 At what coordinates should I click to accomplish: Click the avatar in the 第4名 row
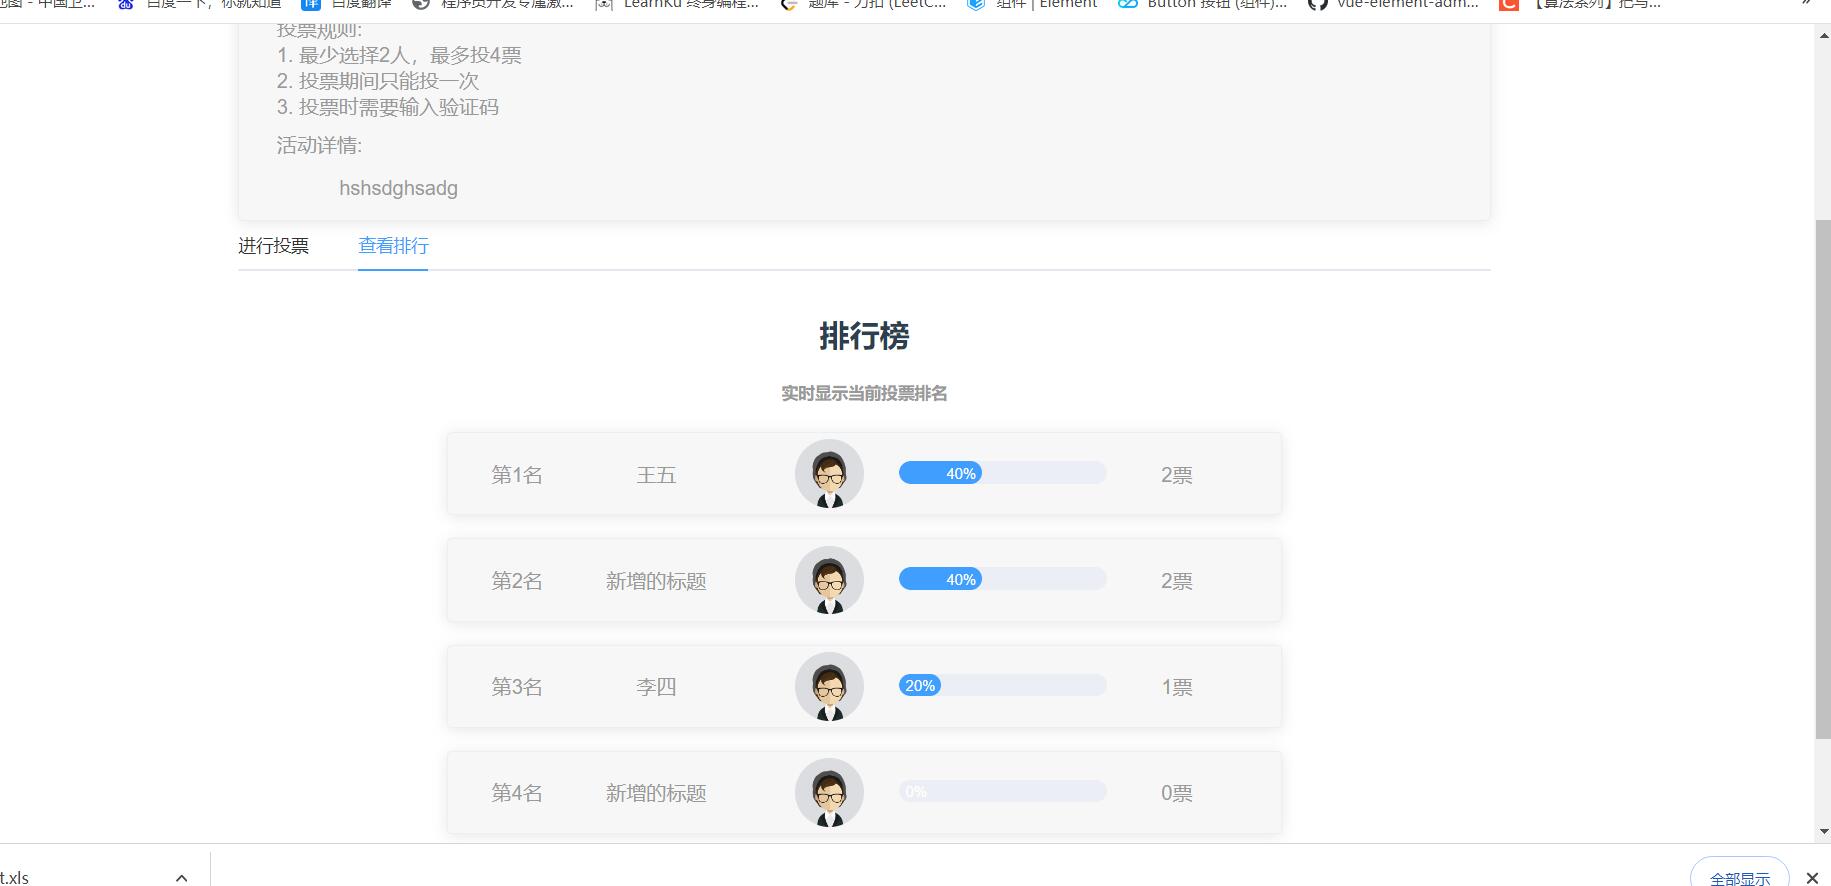[x=829, y=792]
